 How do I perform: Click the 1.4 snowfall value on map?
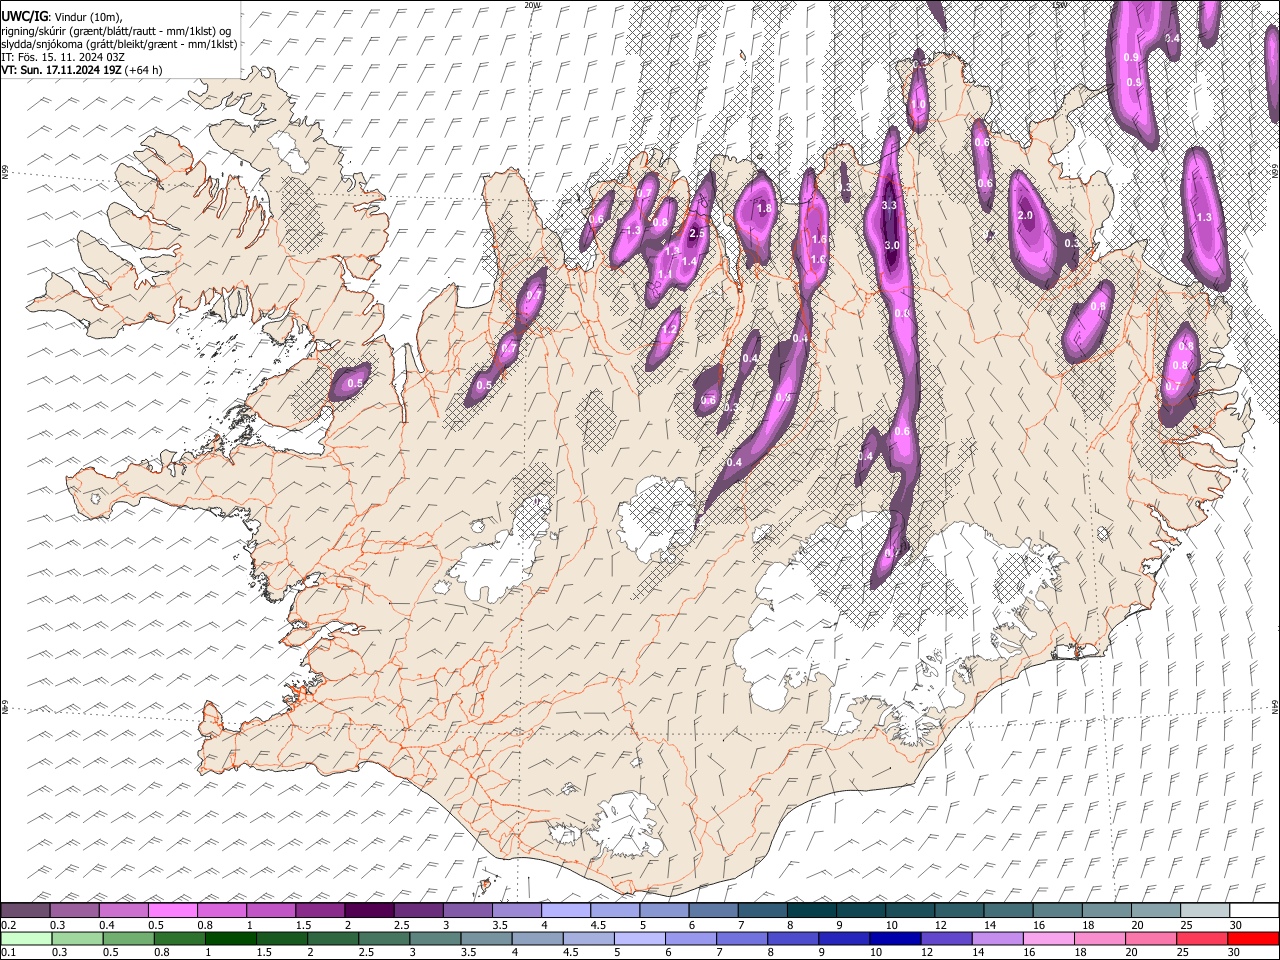[688, 261]
